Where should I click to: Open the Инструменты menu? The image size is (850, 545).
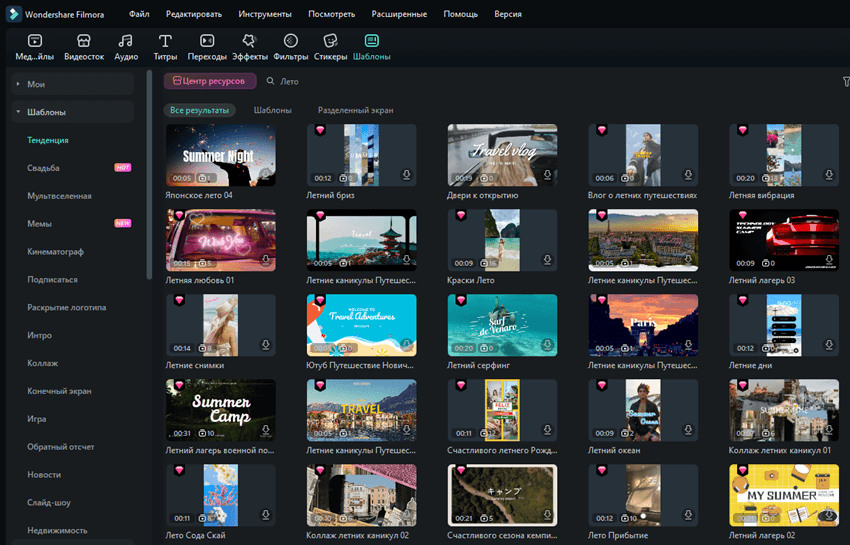point(265,14)
